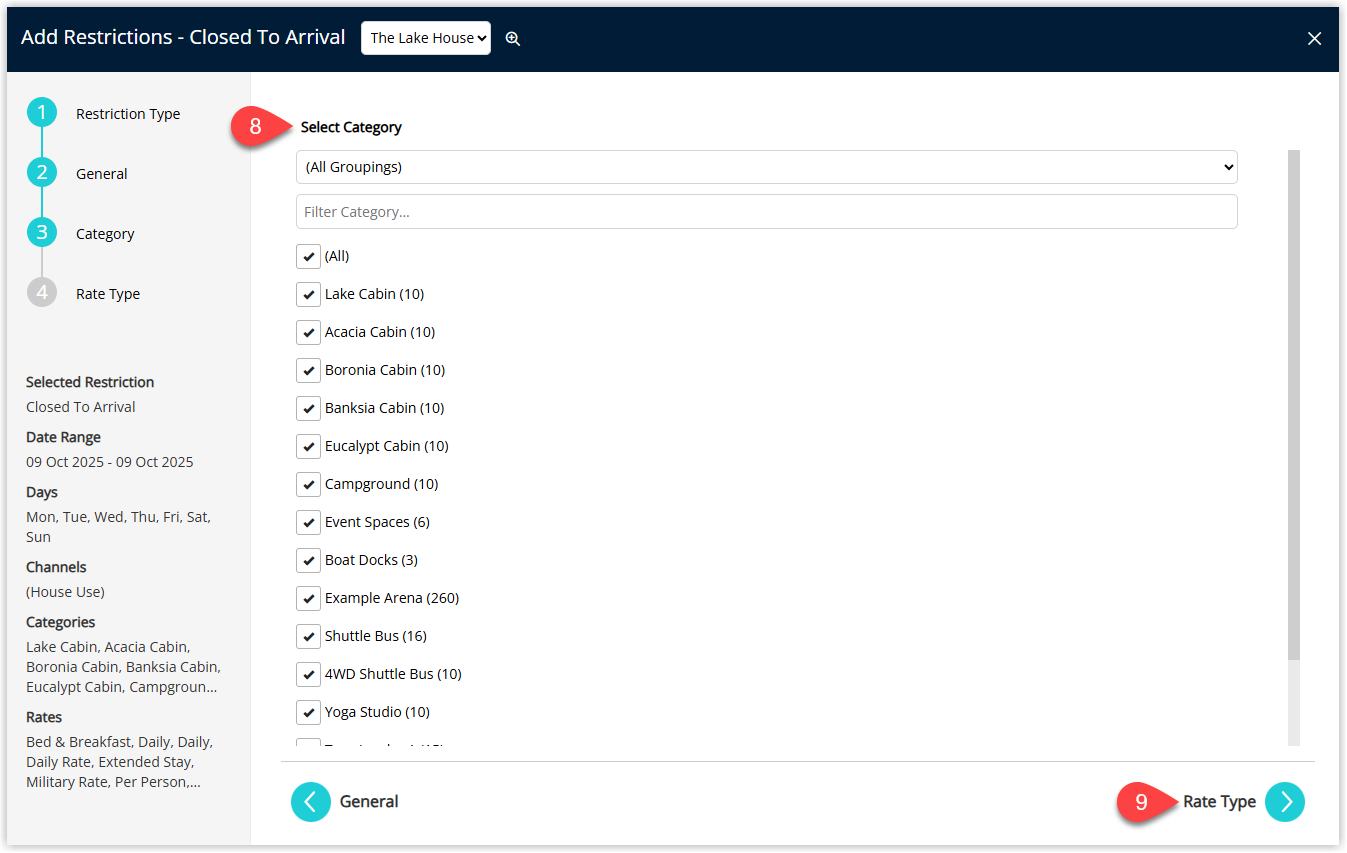Close the Add Restrictions dialog

[x=1315, y=38]
